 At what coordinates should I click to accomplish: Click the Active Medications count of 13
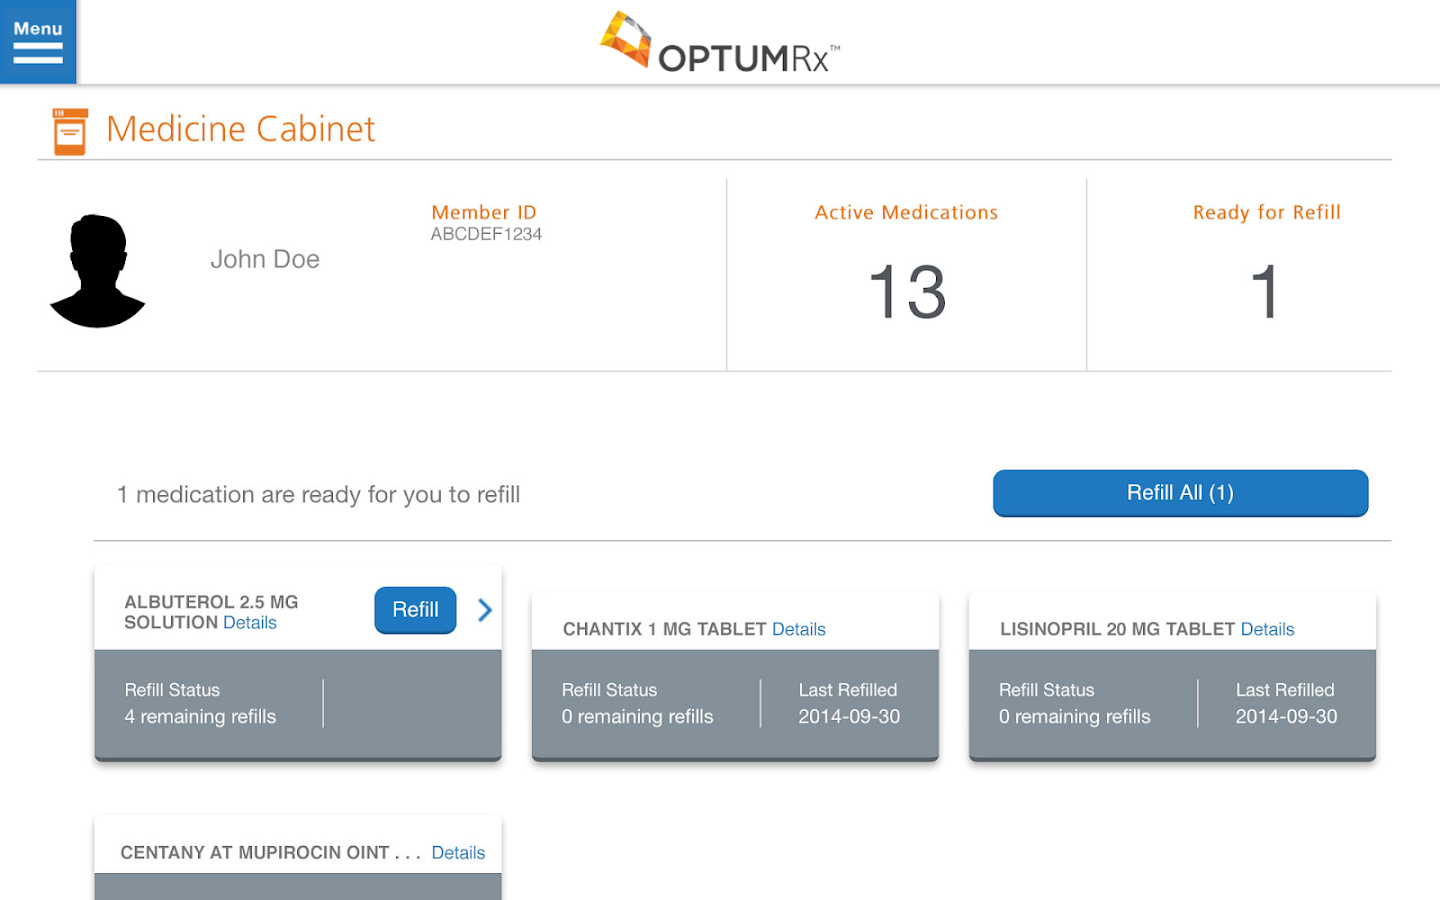[x=907, y=292]
